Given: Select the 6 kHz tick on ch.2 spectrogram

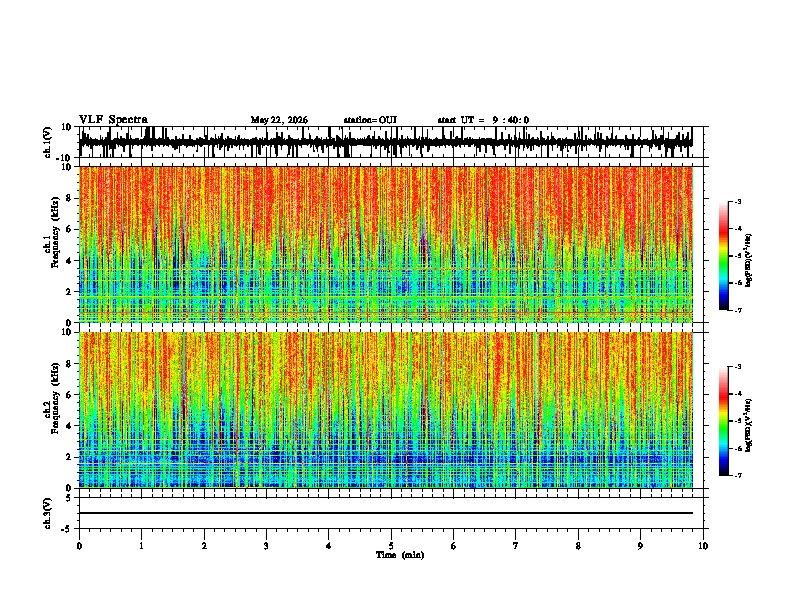Looking at the screenshot, I should point(72,395).
